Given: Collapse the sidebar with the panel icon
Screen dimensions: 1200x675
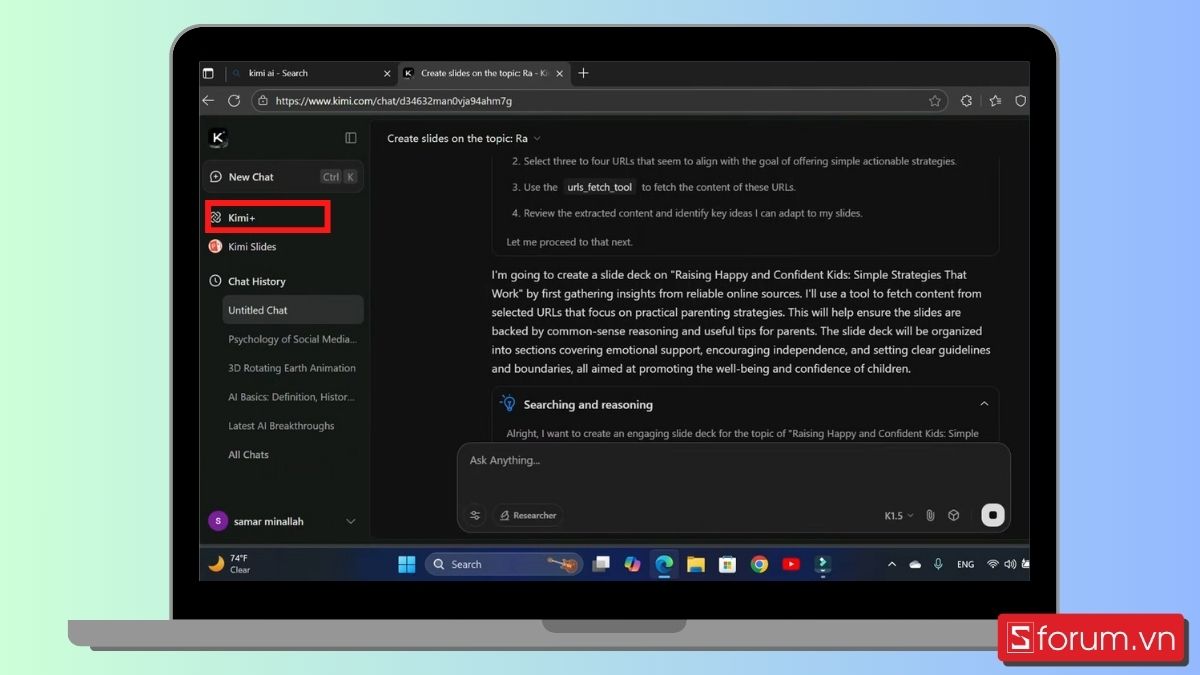Looking at the screenshot, I should pyautogui.click(x=351, y=138).
